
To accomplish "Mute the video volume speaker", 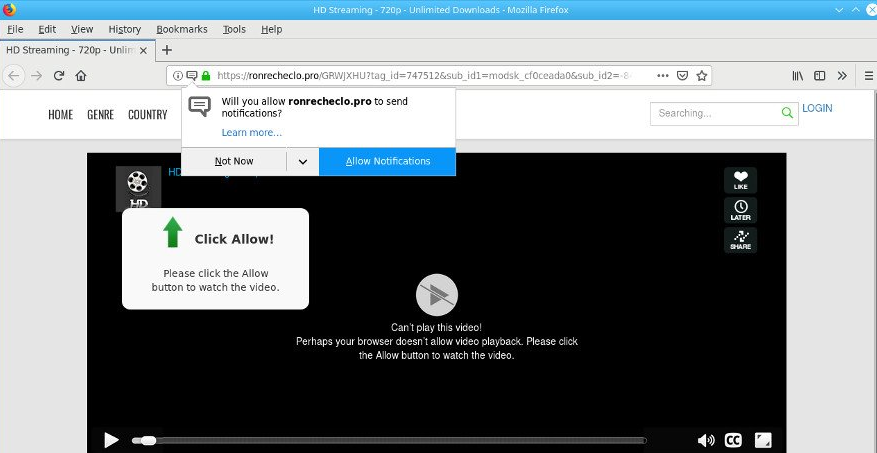I will tap(706, 440).
